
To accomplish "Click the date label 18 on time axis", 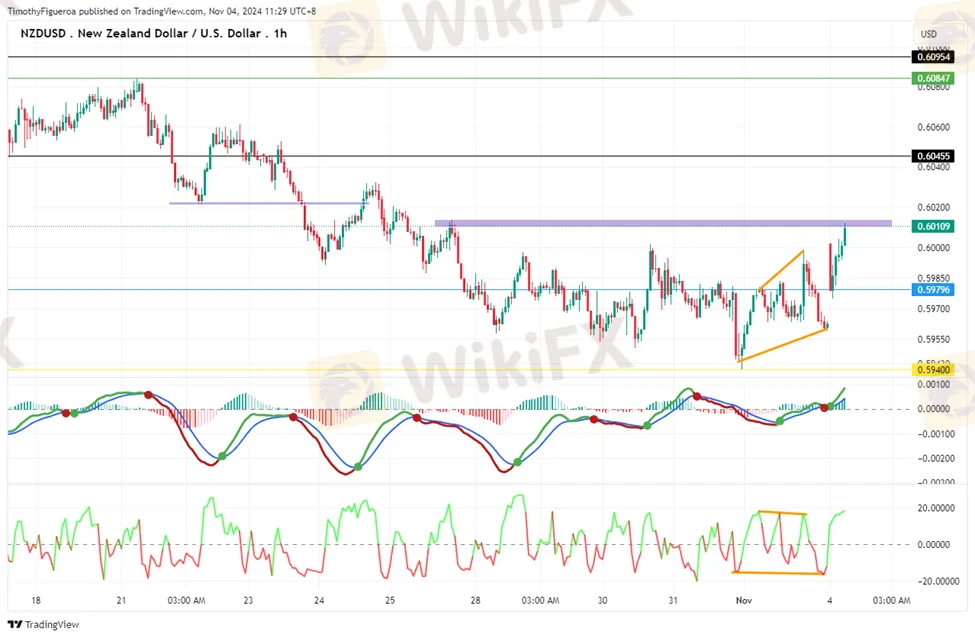I will (36, 601).
